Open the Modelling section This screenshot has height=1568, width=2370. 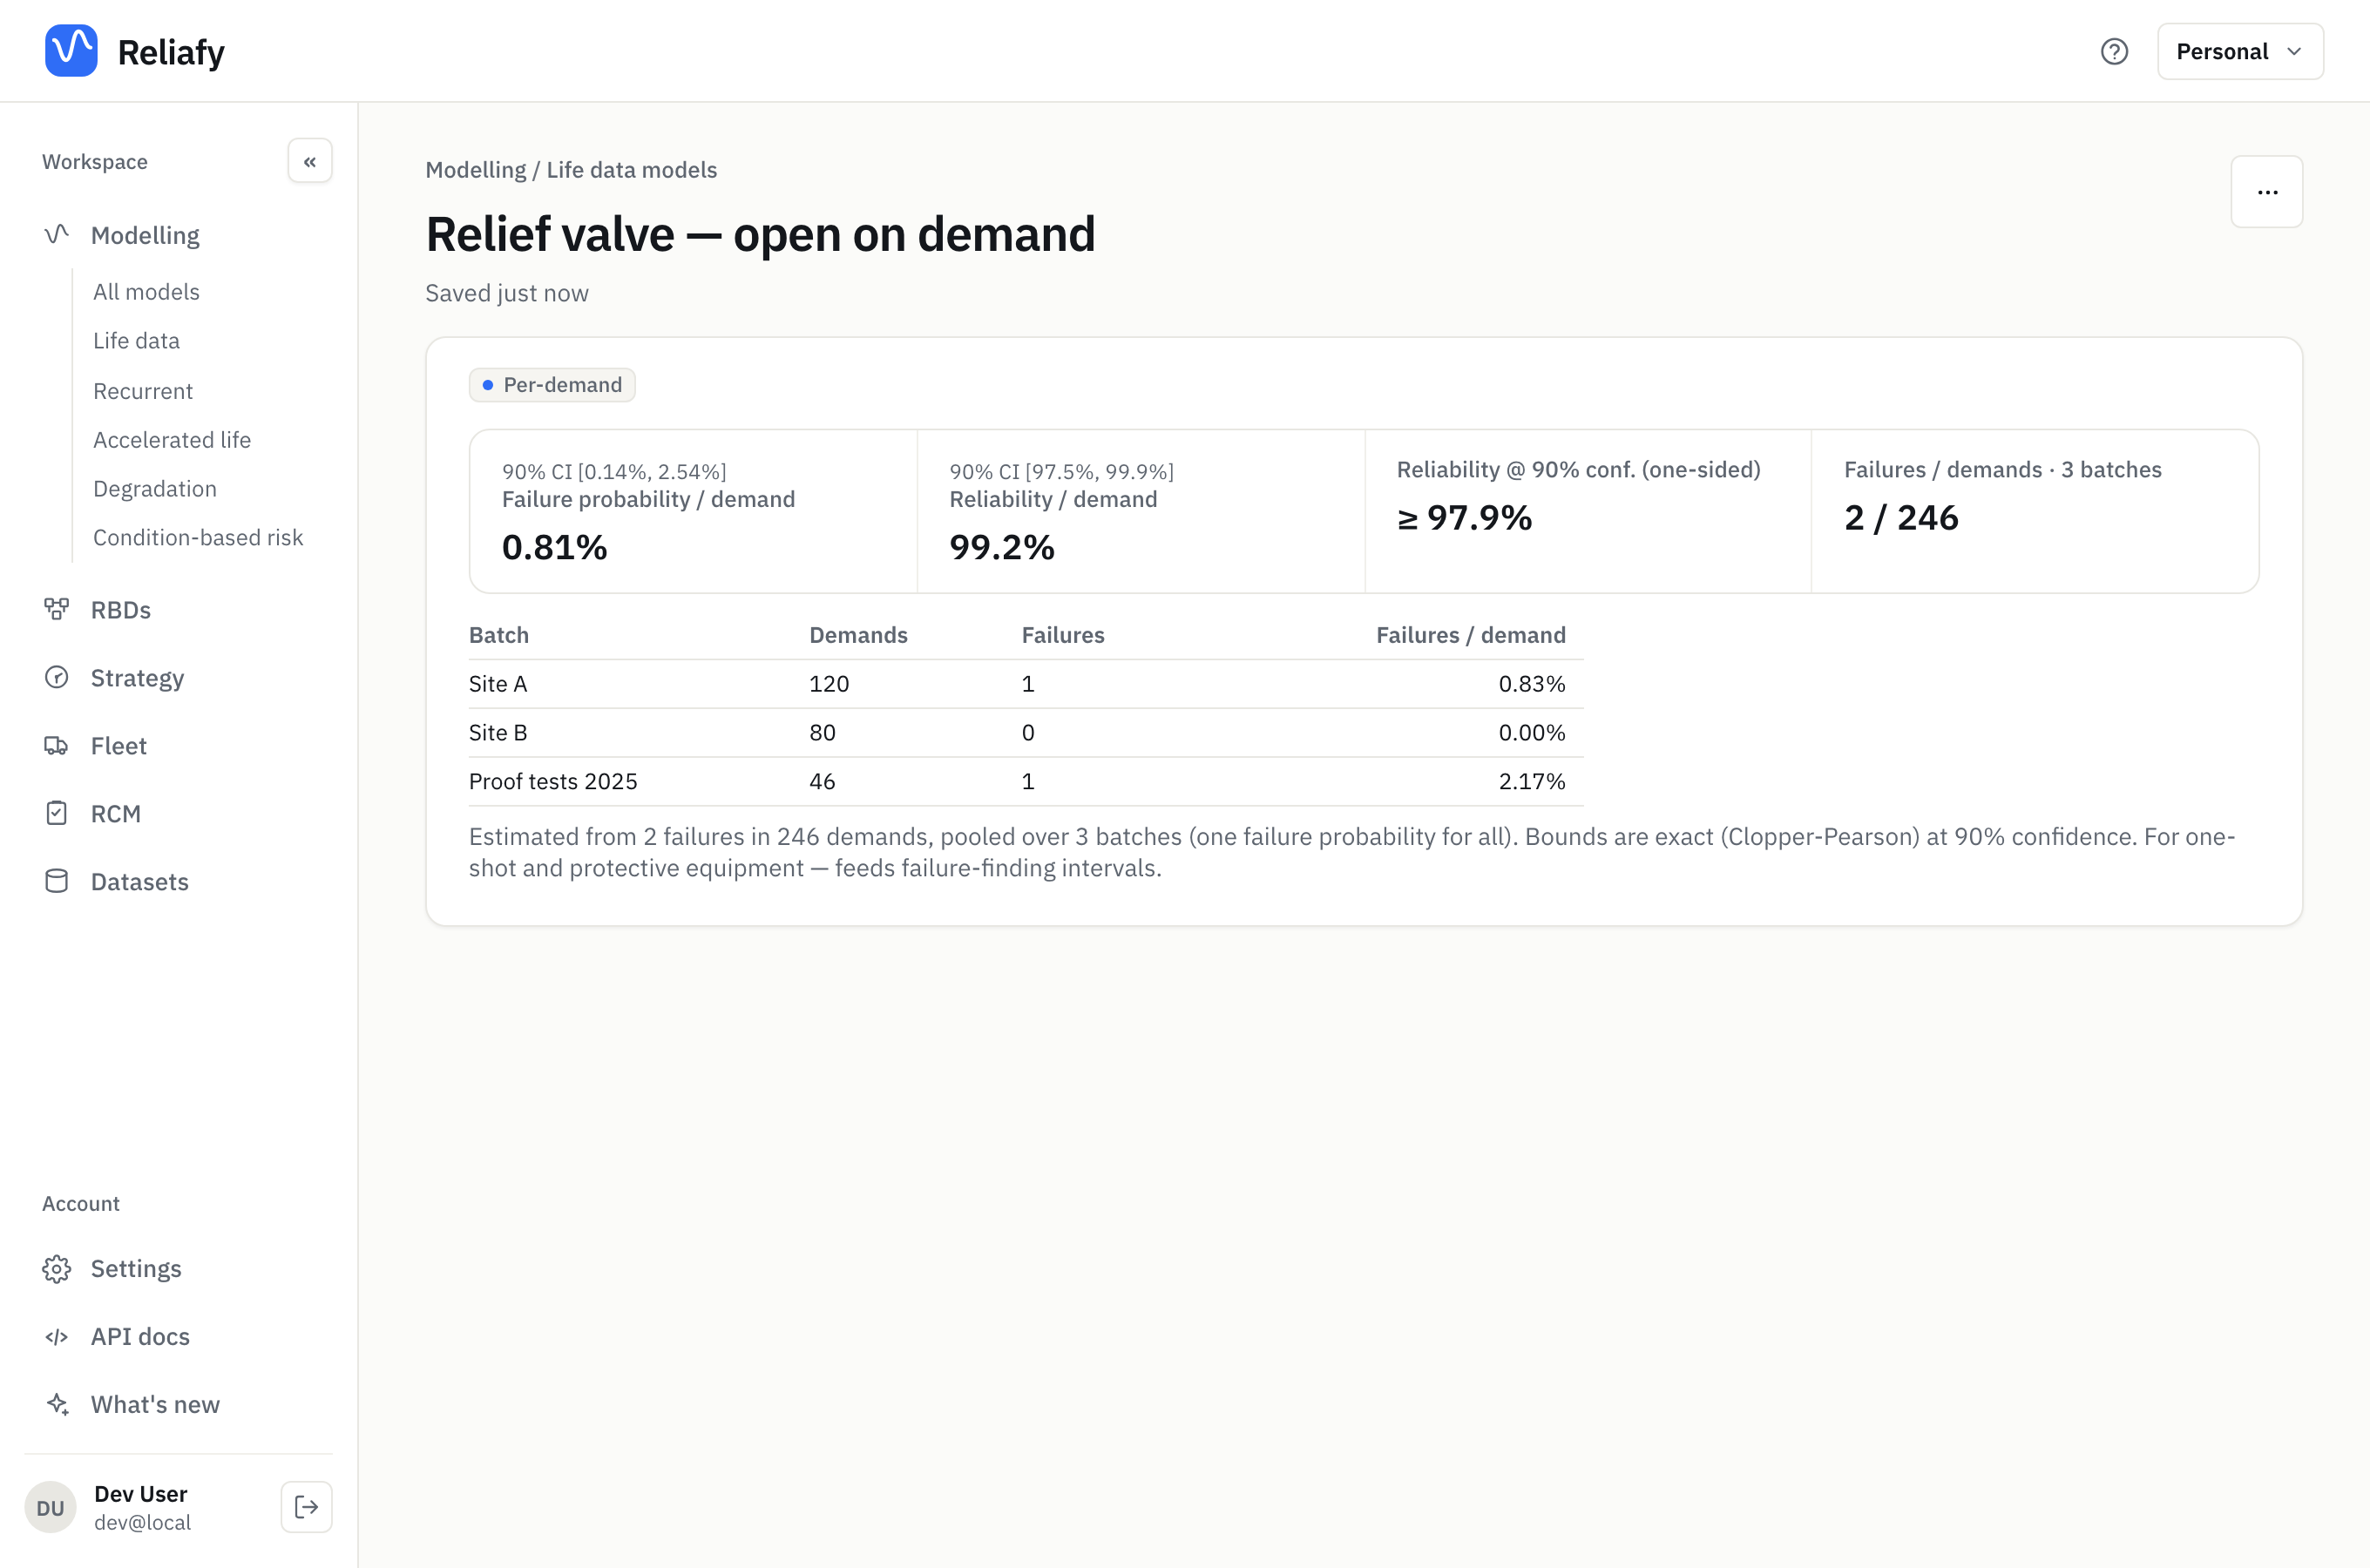tap(145, 235)
